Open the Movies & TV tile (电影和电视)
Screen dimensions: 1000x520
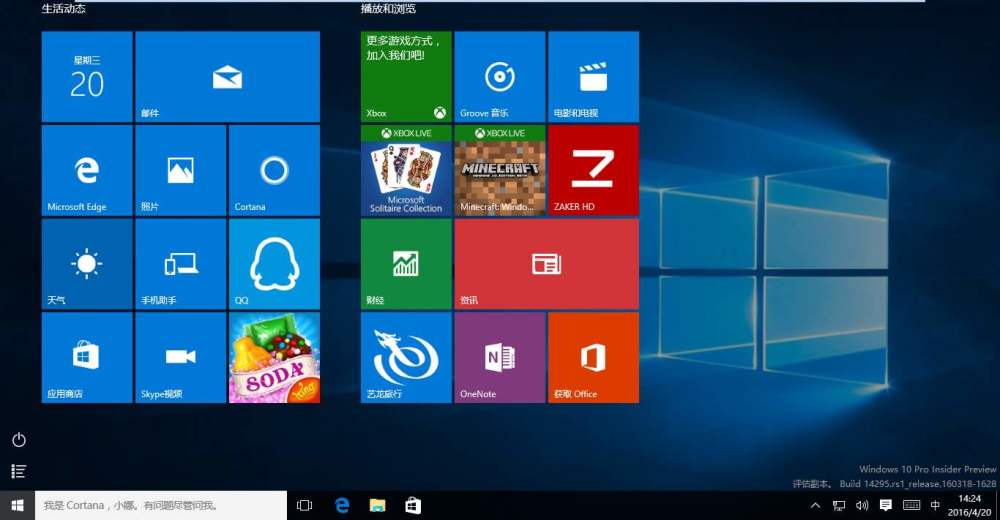click(594, 77)
